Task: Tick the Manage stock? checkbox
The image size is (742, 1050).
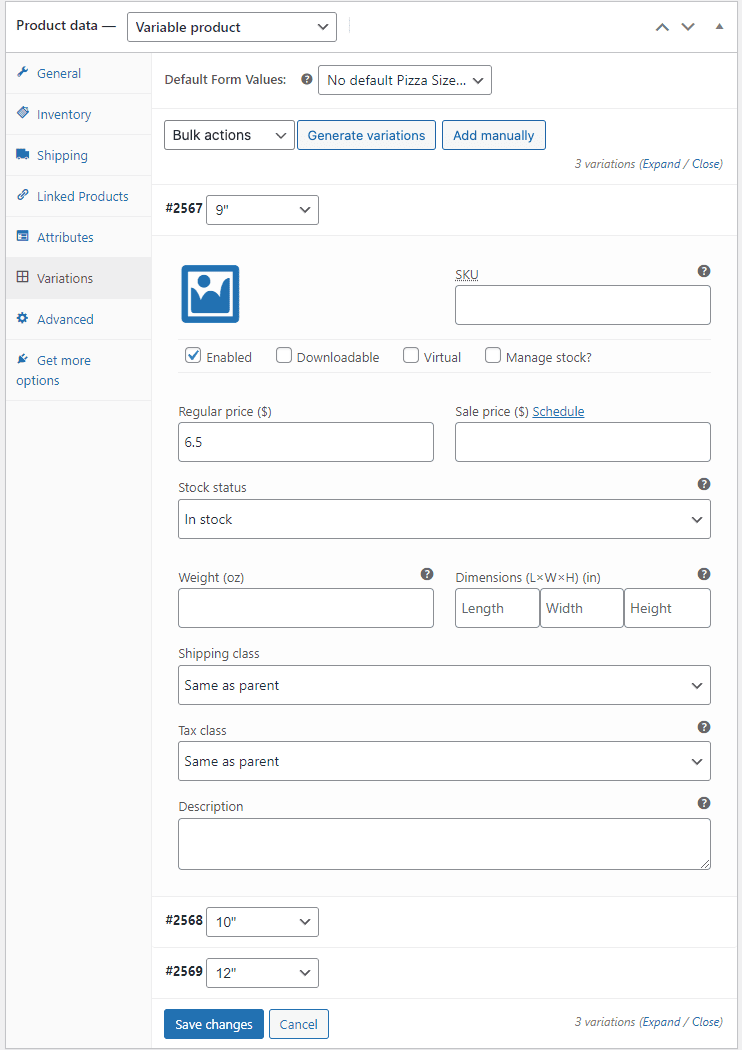Action: click(493, 355)
